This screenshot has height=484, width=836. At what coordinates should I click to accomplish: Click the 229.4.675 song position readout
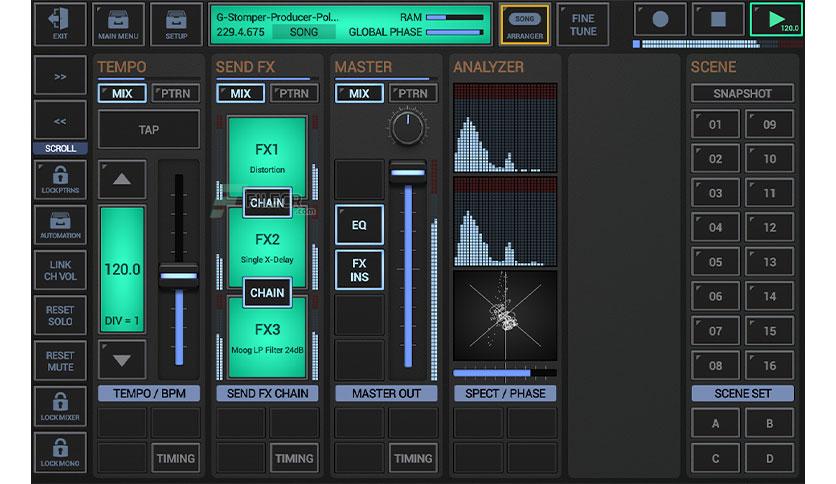click(x=240, y=32)
